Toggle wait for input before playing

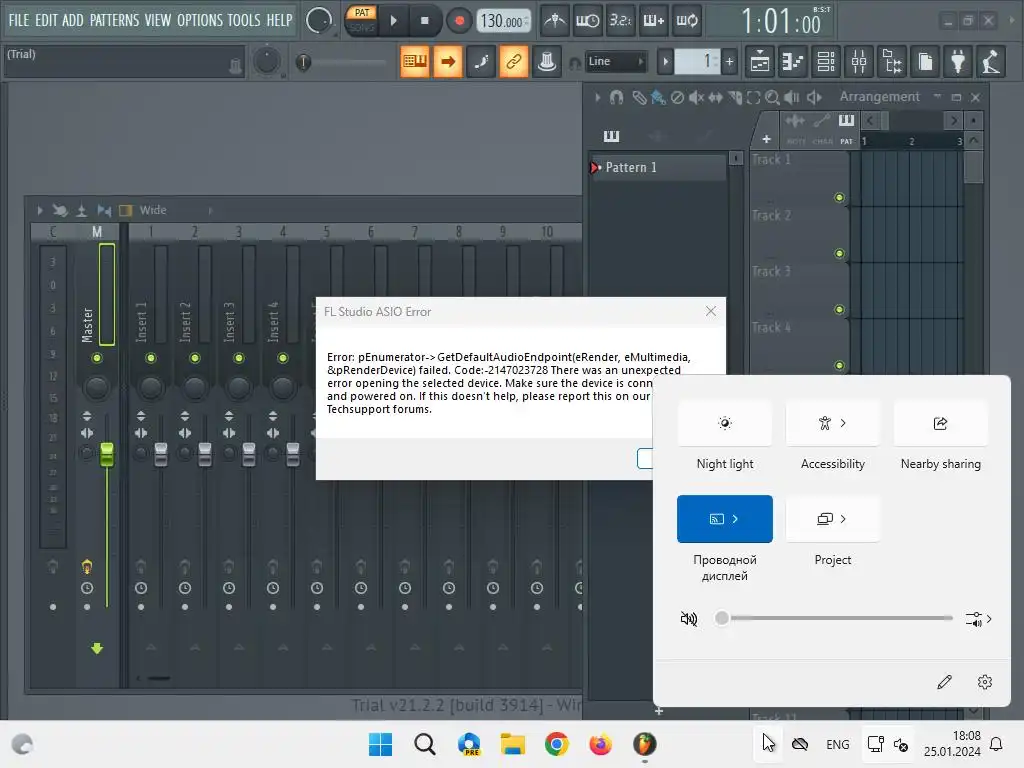(x=587, y=21)
